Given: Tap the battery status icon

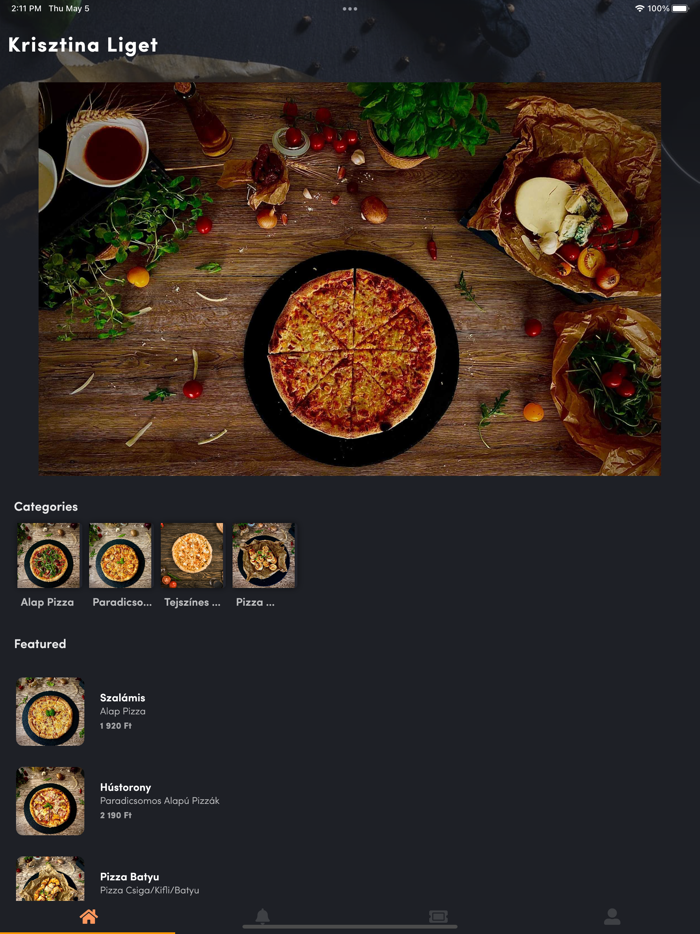Looking at the screenshot, I should click(680, 8).
